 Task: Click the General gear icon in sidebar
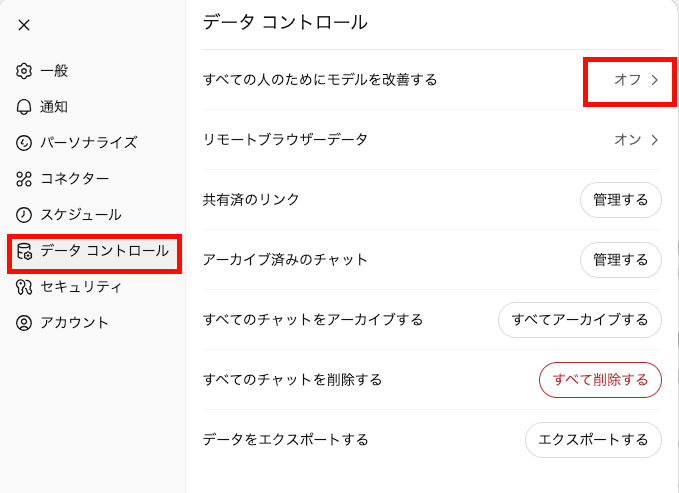25,71
